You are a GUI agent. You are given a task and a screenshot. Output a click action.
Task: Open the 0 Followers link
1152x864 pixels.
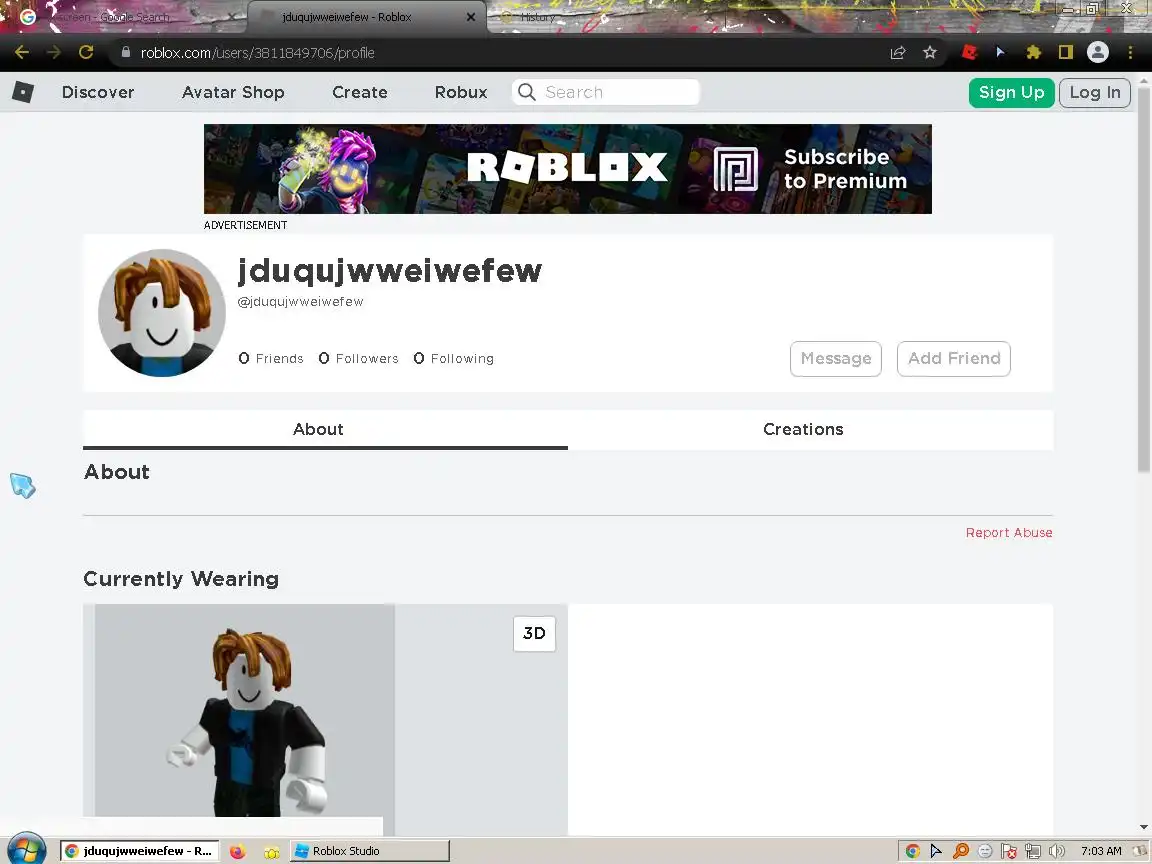(359, 359)
